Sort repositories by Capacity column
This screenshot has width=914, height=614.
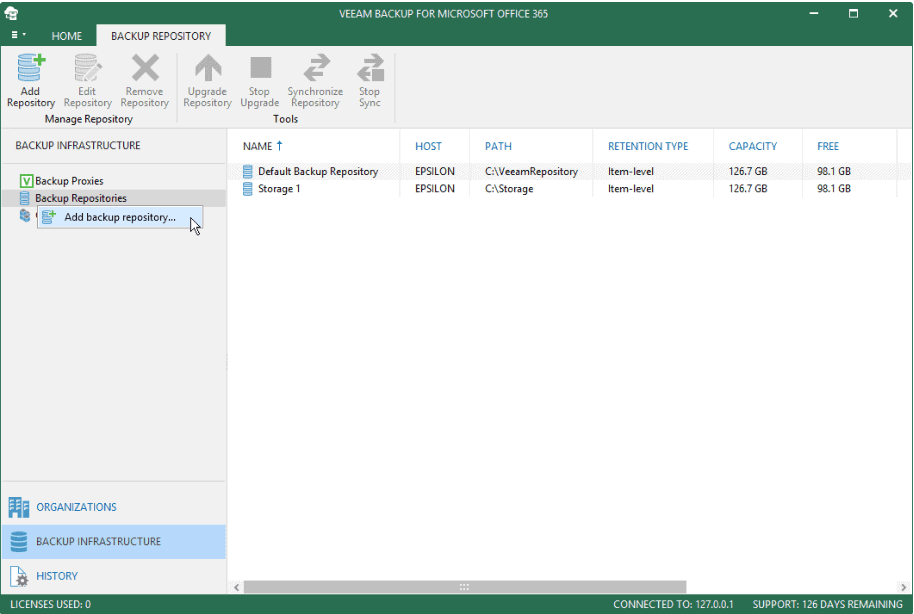coord(752,146)
